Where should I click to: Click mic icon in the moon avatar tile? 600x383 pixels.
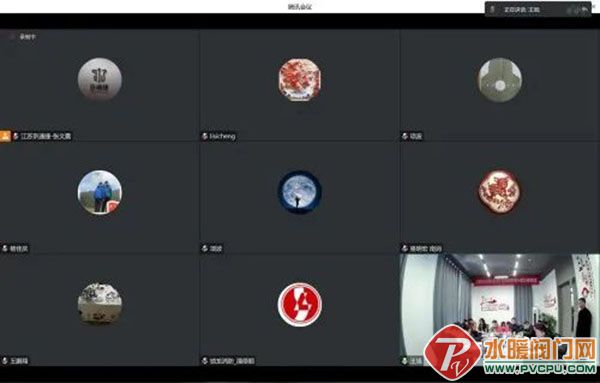click(205, 249)
